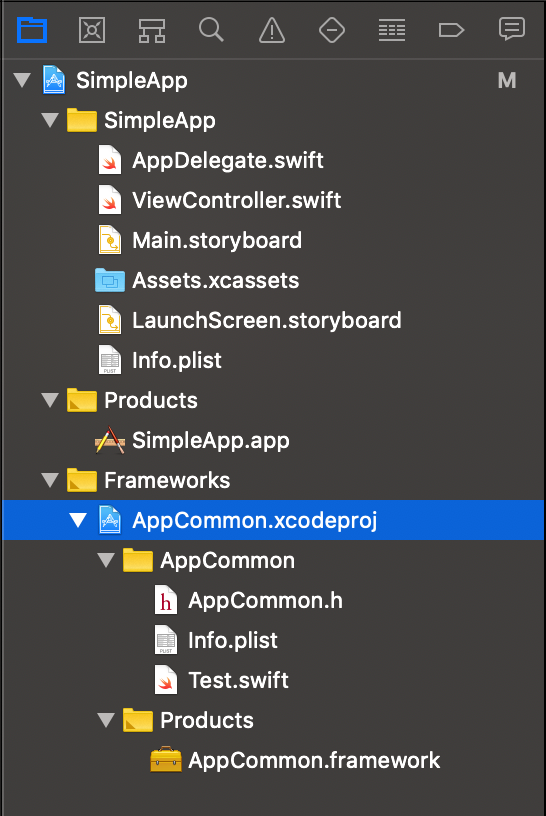Open the Symbol navigator hierarchy icon
This screenshot has width=546, height=816.
(x=151, y=30)
